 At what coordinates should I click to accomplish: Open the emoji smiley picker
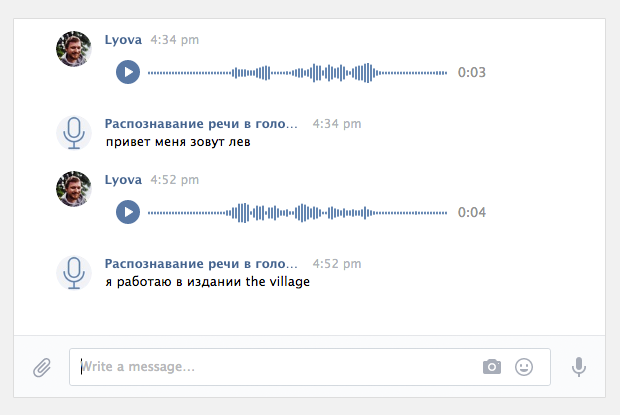click(524, 367)
